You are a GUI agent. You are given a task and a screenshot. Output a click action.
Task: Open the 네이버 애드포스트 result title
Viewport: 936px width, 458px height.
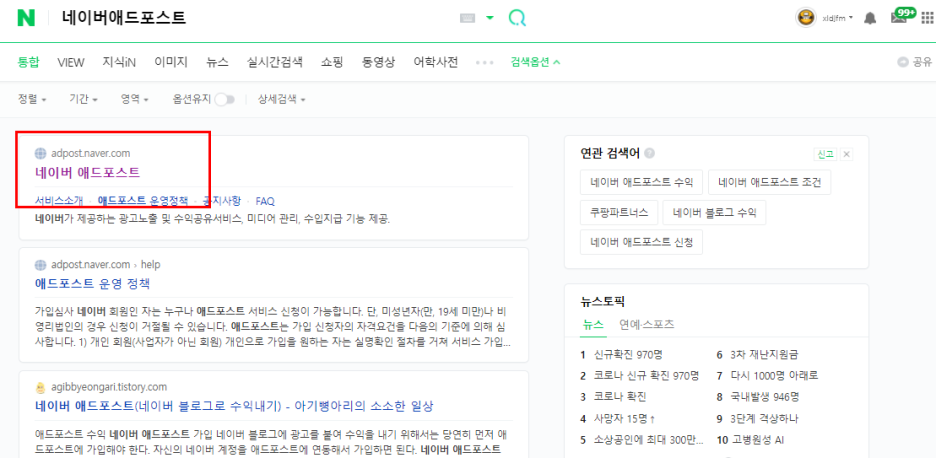coord(87,173)
